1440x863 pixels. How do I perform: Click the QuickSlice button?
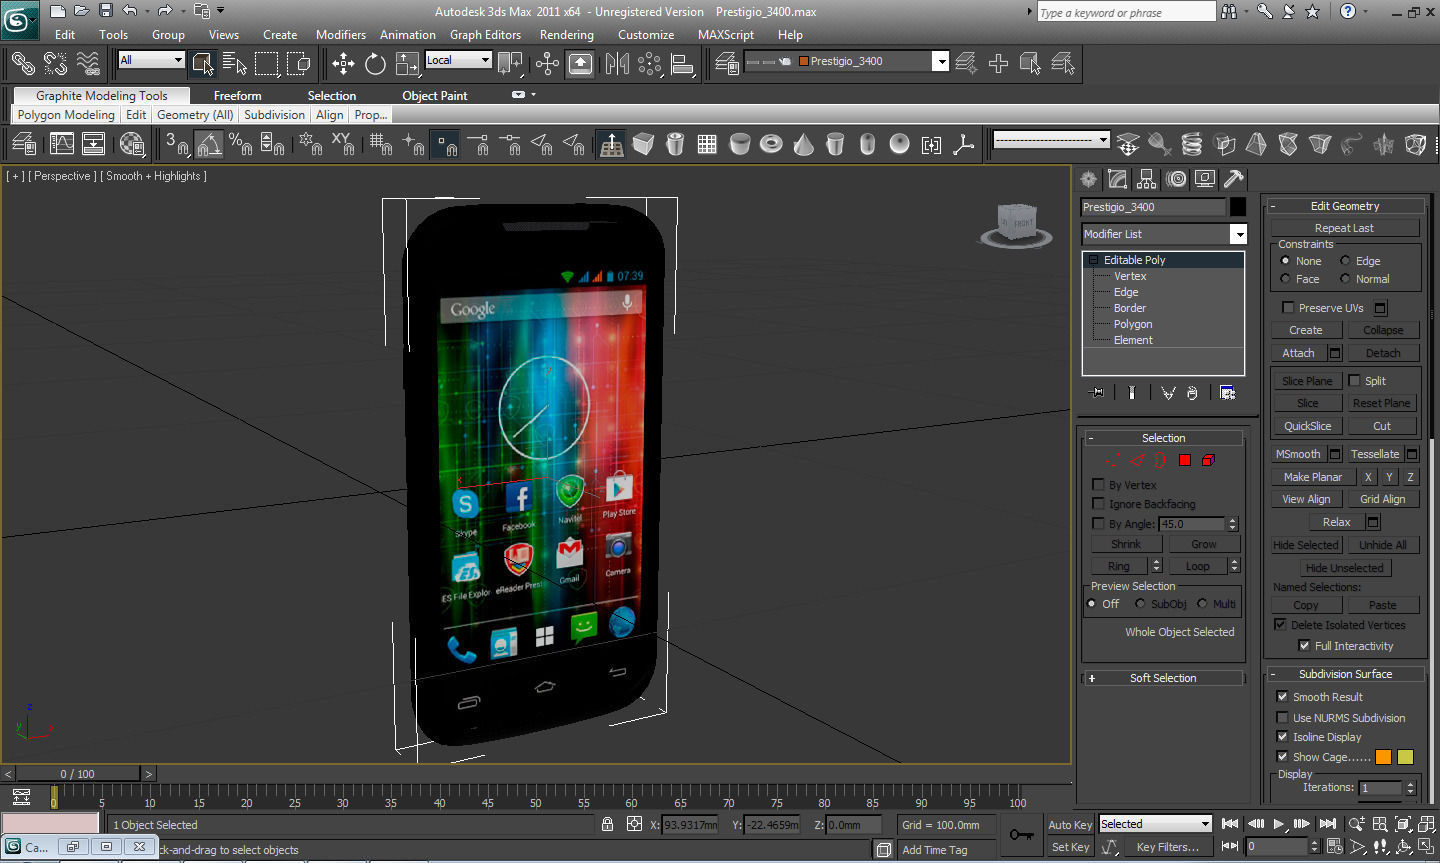pos(1308,426)
